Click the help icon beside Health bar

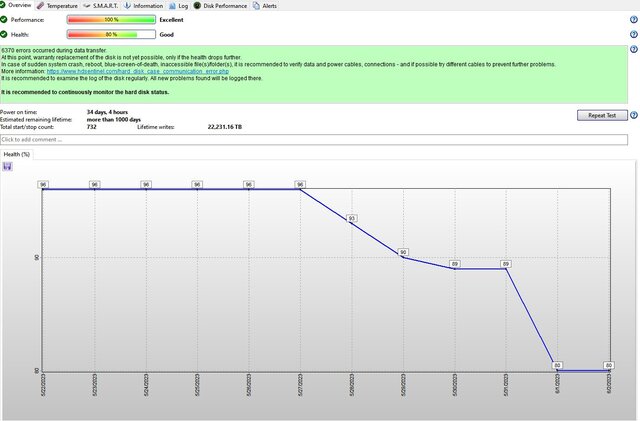[x=634, y=34]
